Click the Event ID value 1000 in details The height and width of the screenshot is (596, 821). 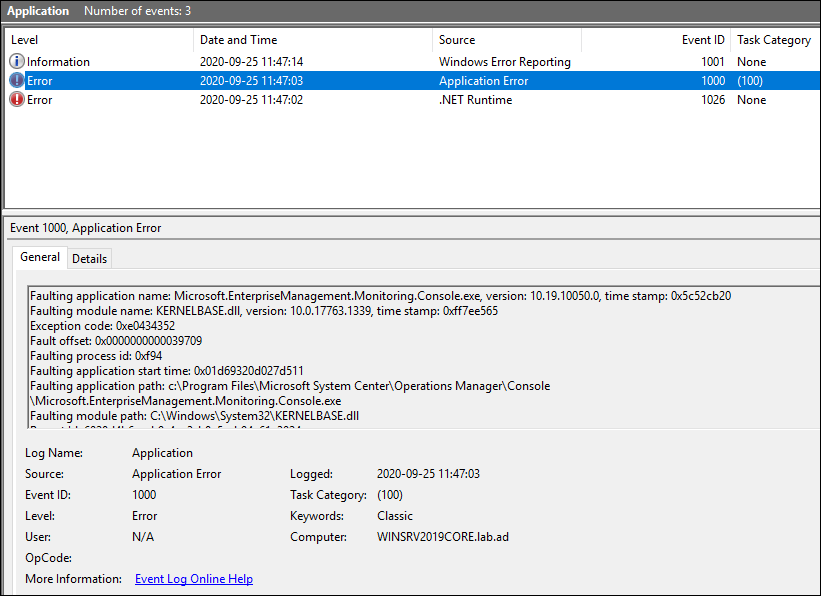144,495
